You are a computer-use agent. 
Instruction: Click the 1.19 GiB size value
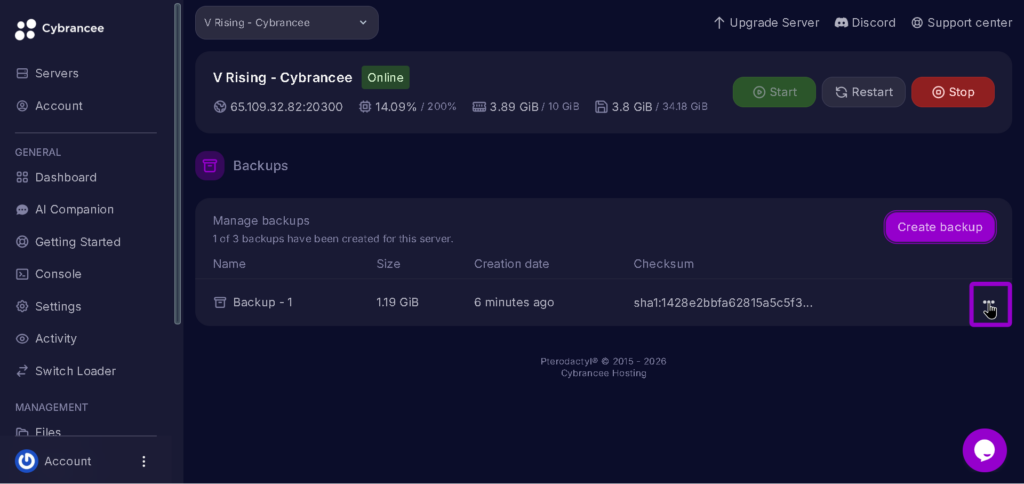tap(398, 302)
